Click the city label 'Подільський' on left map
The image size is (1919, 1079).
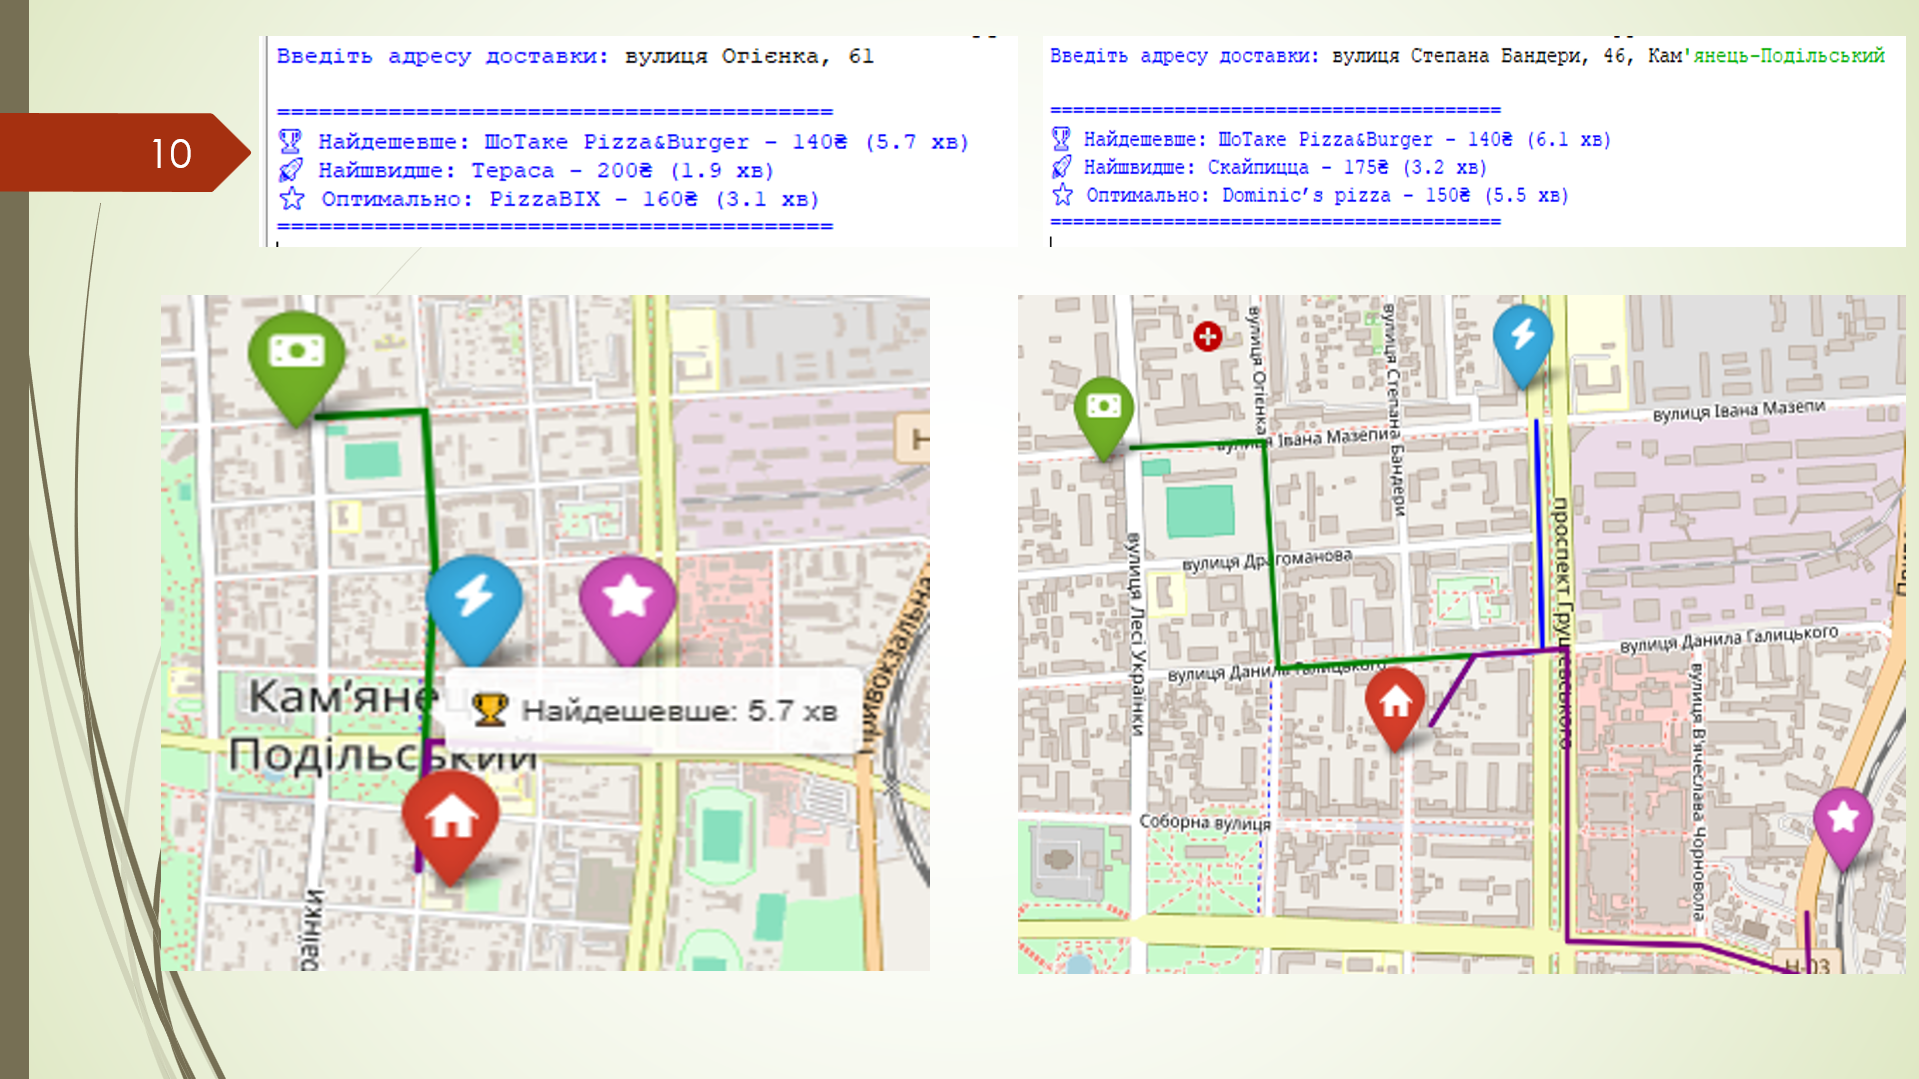click(x=383, y=755)
